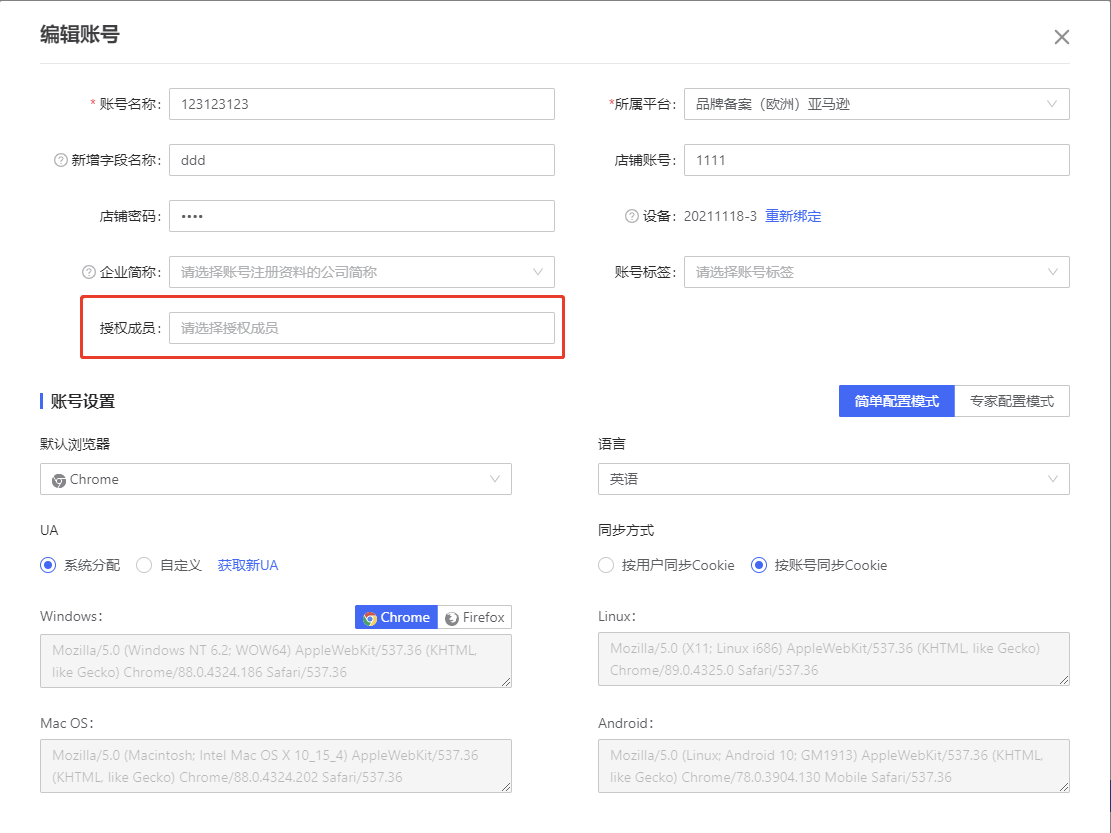Select the 简单配置模式 tab
Image resolution: width=1111 pixels, height=833 pixels.
click(x=896, y=400)
